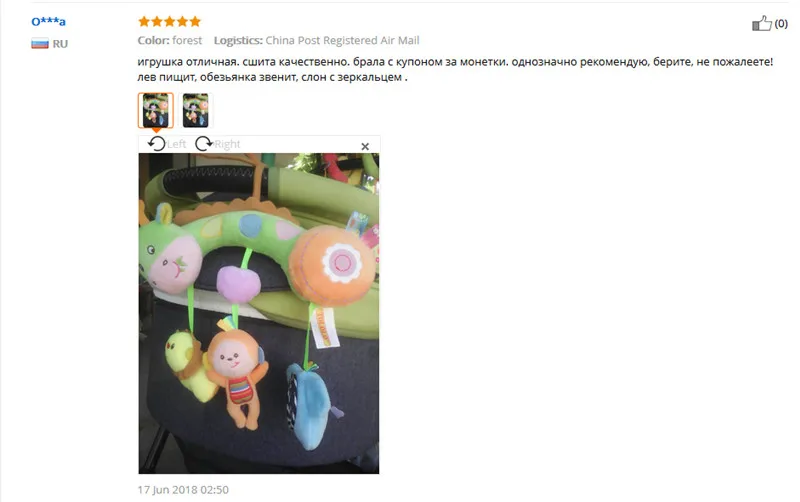This screenshot has height=502, width=800.
Task: Click the review date 17 Jun 2018
Action: pyautogui.click(x=183, y=490)
